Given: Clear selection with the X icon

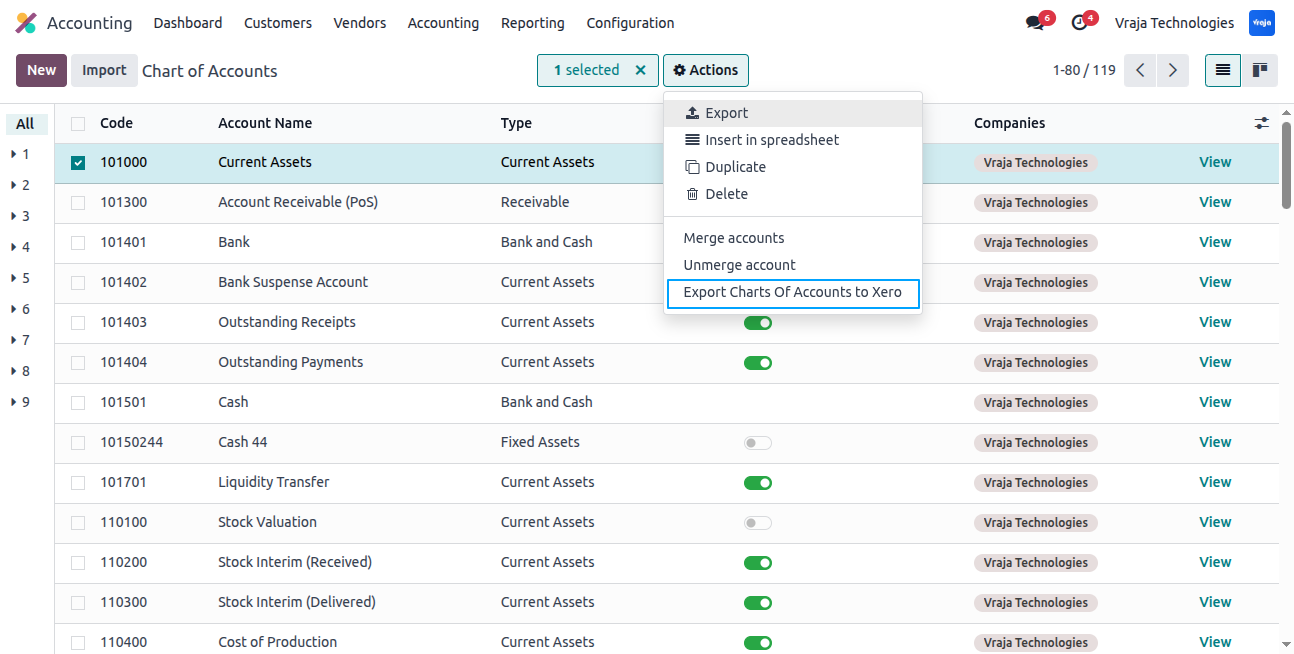Looking at the screenshot, I should point(640,70).
